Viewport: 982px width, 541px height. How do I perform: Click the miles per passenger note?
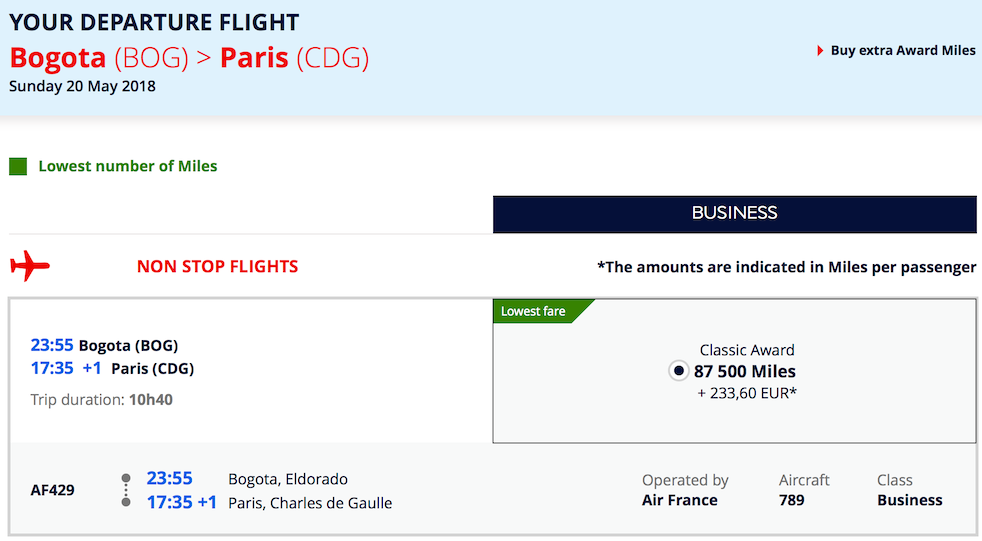(786, 267)
